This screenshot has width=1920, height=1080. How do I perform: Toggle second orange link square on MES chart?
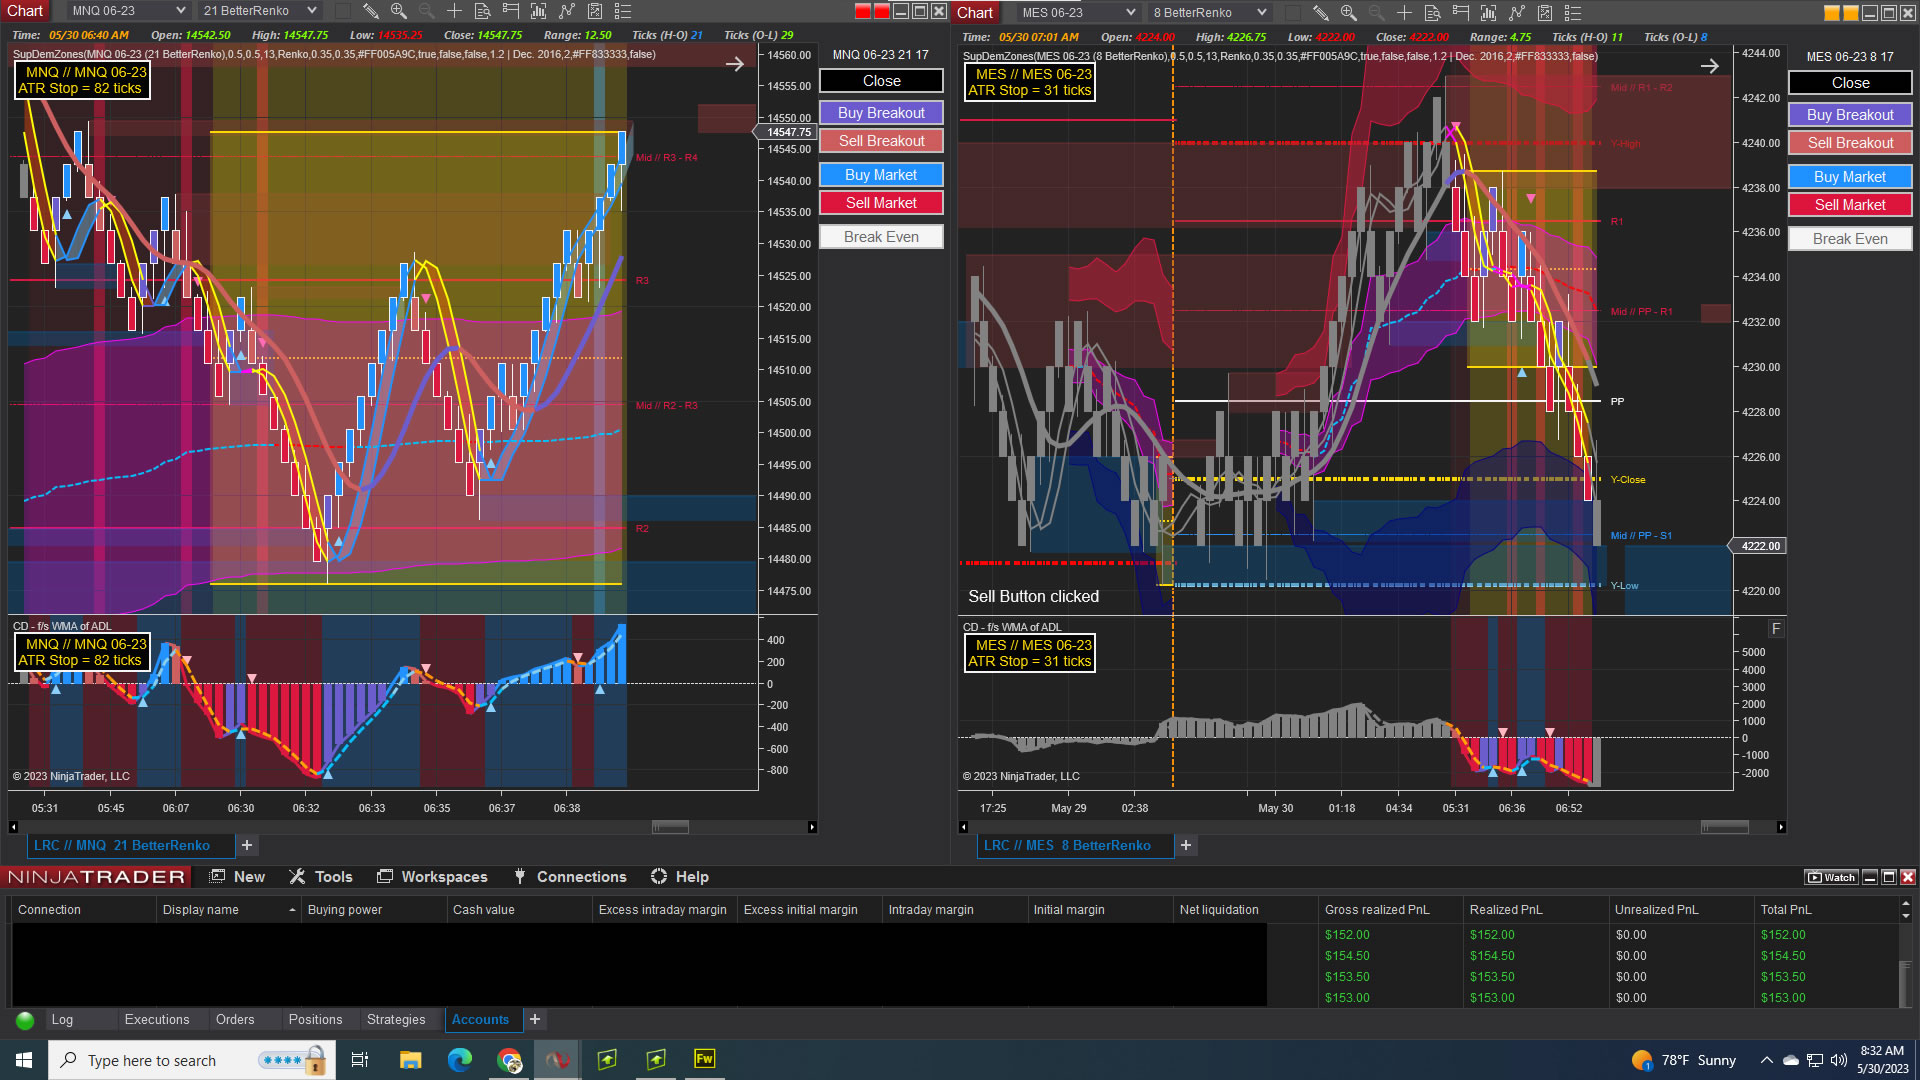pyautogui.click(x=1851, y=13)
